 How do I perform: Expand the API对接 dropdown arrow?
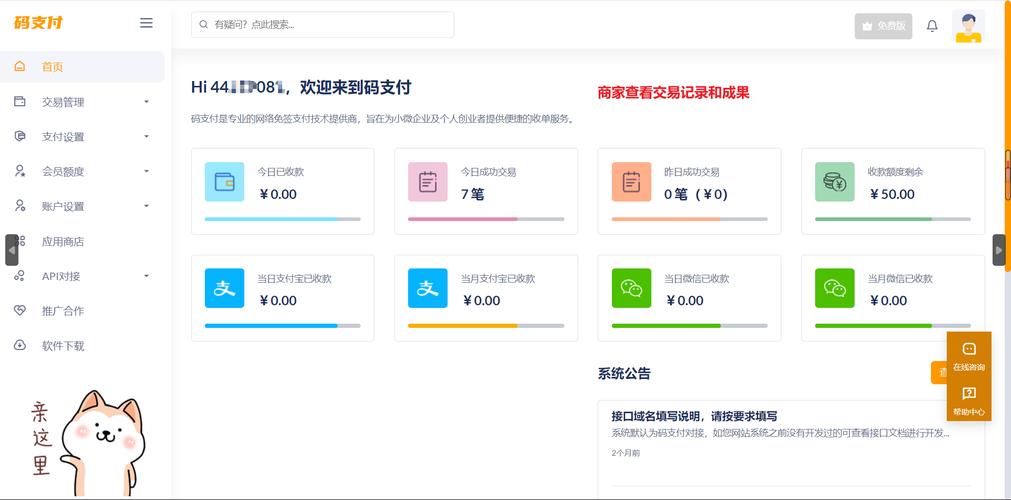coord(146,276)
